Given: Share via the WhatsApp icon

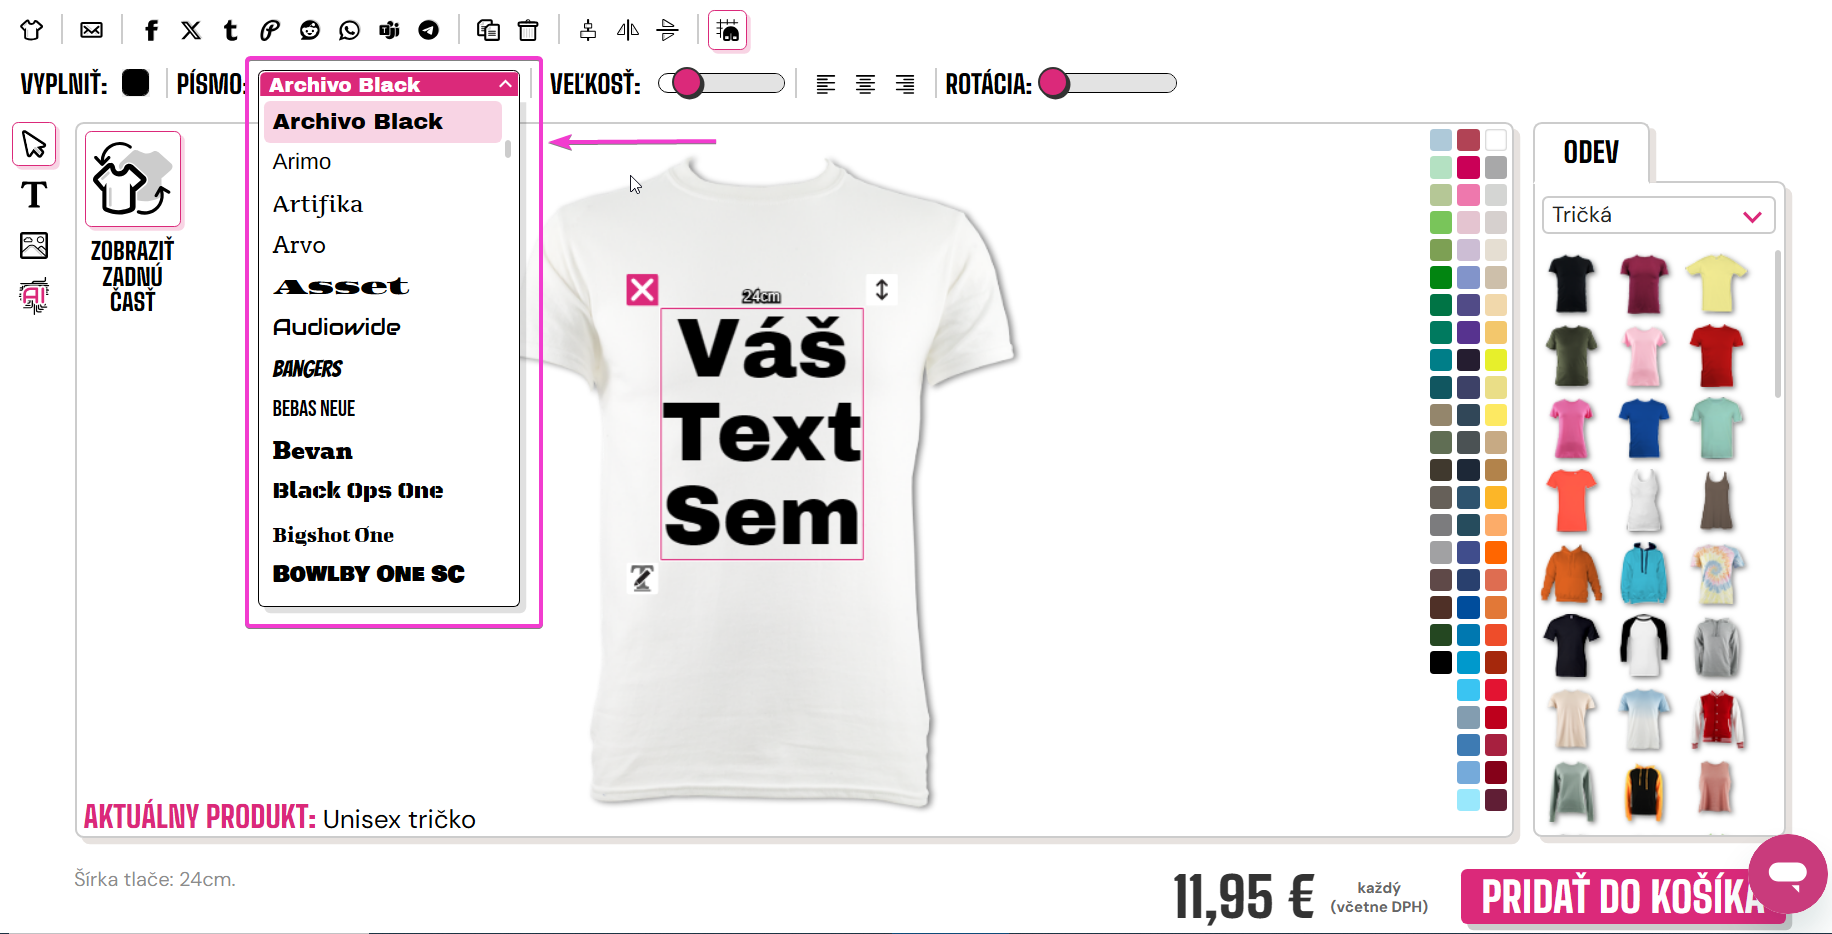Looking at the screenshot, I should tap(349, 30).
